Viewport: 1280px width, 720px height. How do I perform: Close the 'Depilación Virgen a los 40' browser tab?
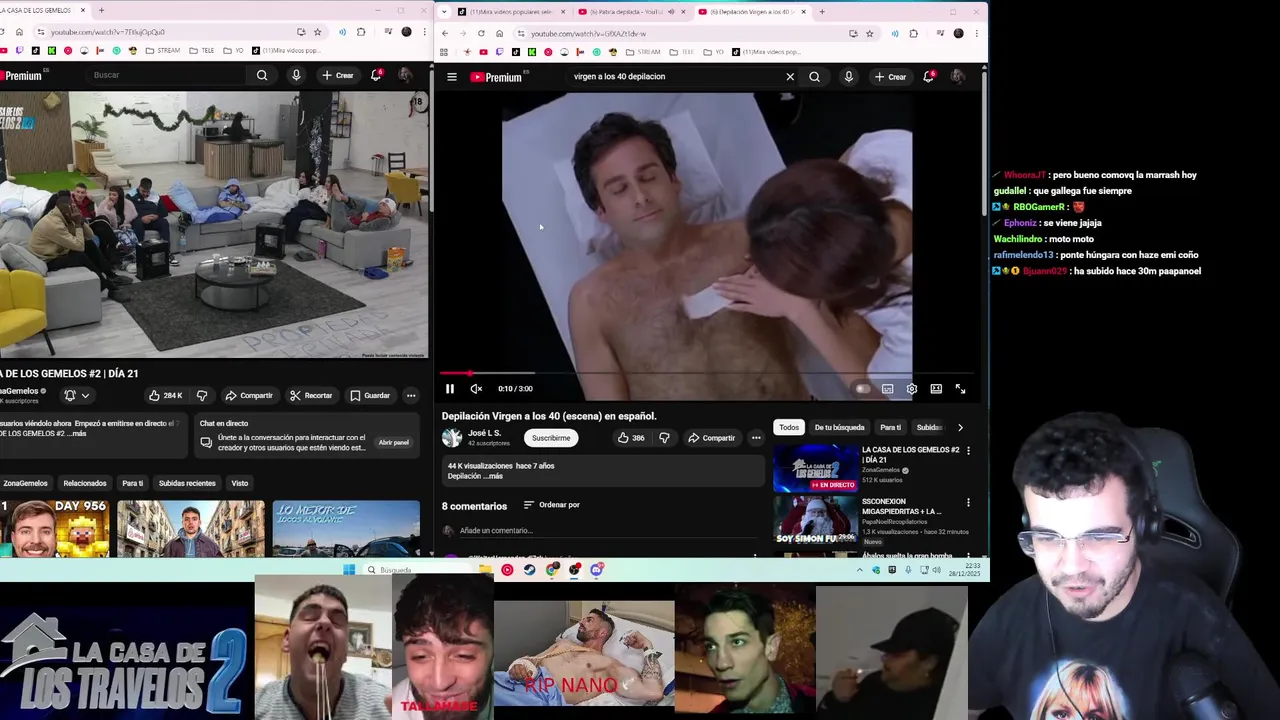[x=803, y=12]
